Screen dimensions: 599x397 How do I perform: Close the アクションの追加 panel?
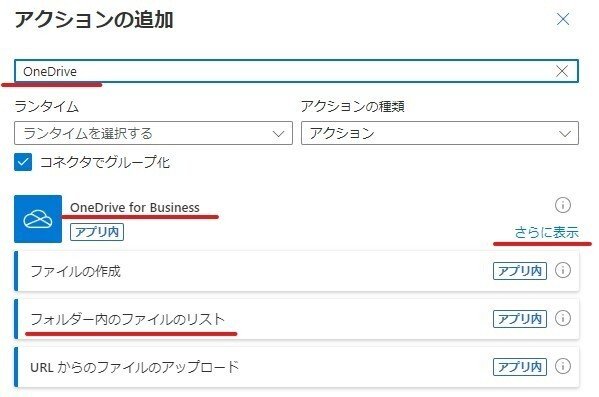point(563,19)
